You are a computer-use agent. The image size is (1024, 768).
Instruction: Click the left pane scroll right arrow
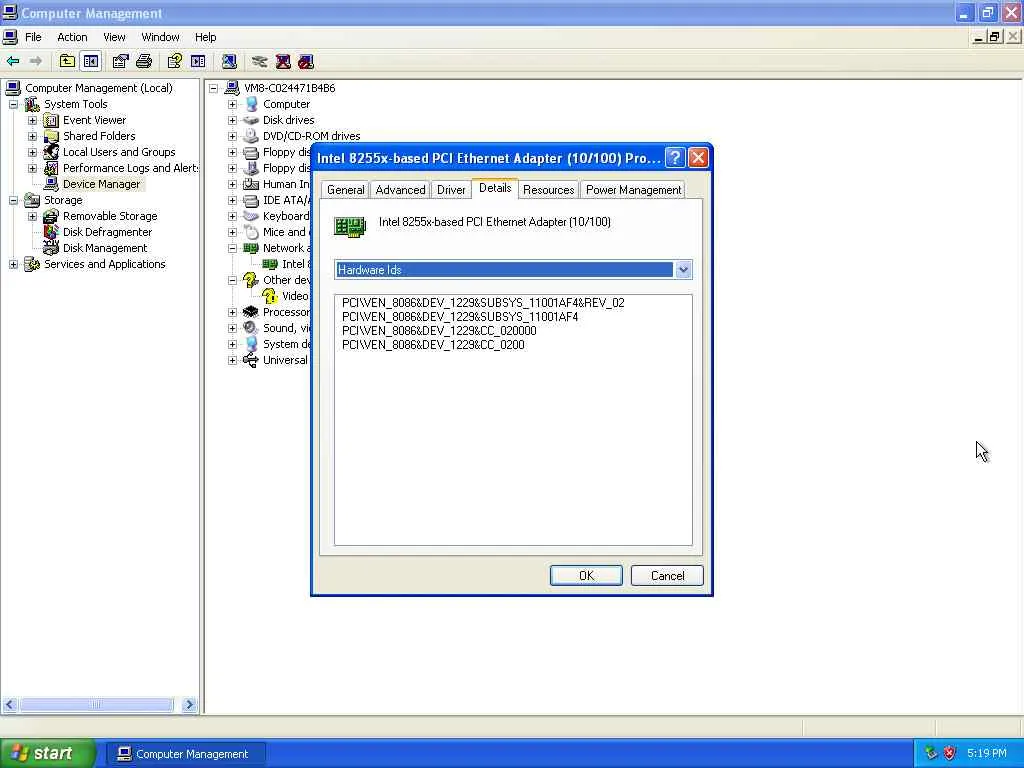tap(189, 705)
